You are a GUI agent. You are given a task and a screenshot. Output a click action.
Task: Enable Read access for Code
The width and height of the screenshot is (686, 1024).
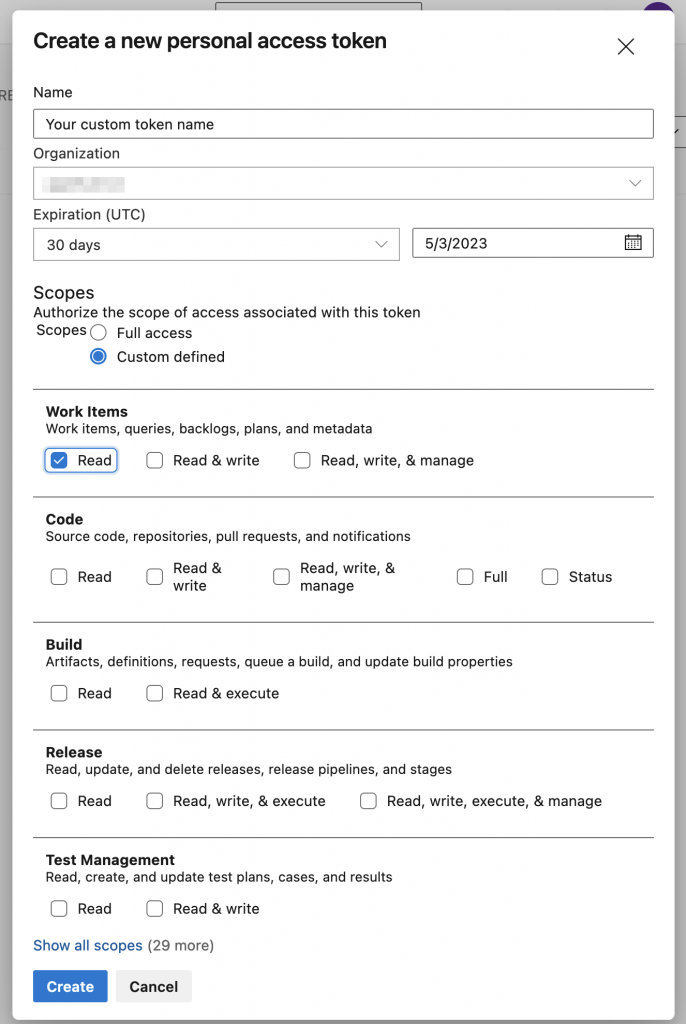59,577
